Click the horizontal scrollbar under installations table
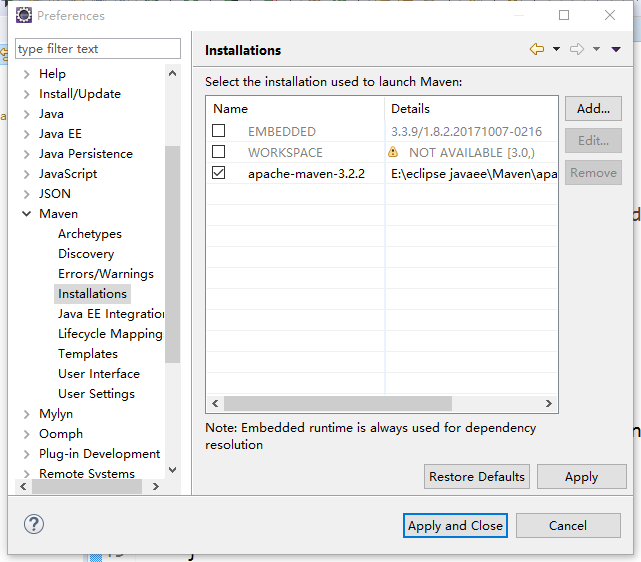Viewport: 641px width, 562px height. pos(340,403)
